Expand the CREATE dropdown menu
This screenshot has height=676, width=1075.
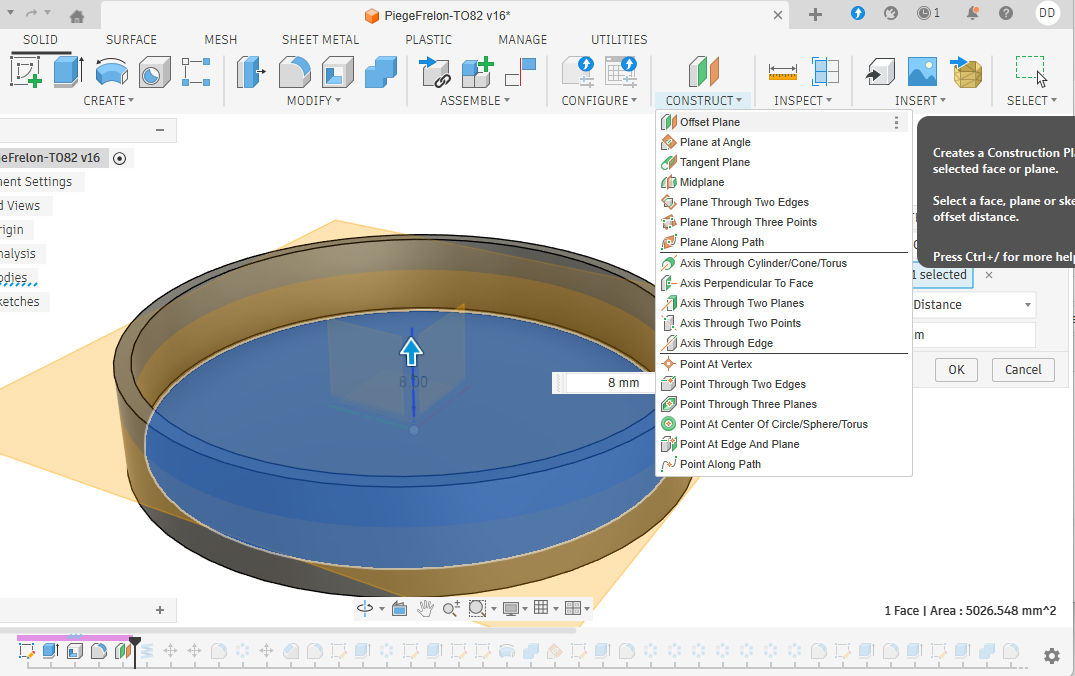[x=108, y=100]
